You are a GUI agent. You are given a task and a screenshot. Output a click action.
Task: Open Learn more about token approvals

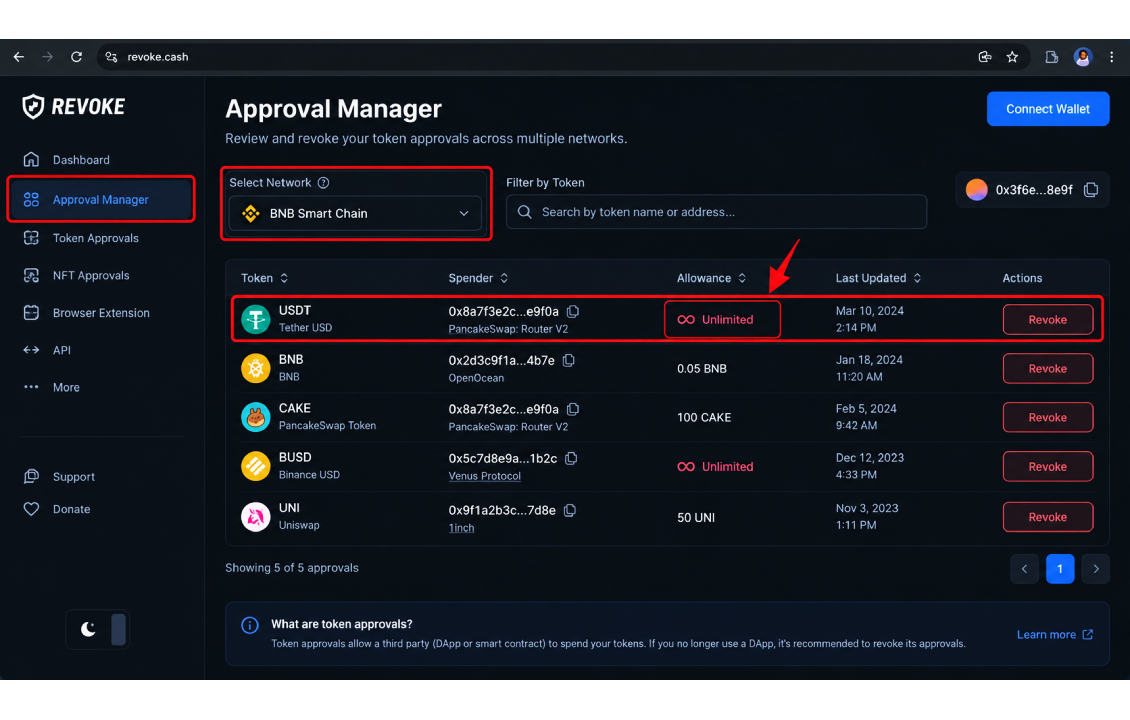(1054, 634)
